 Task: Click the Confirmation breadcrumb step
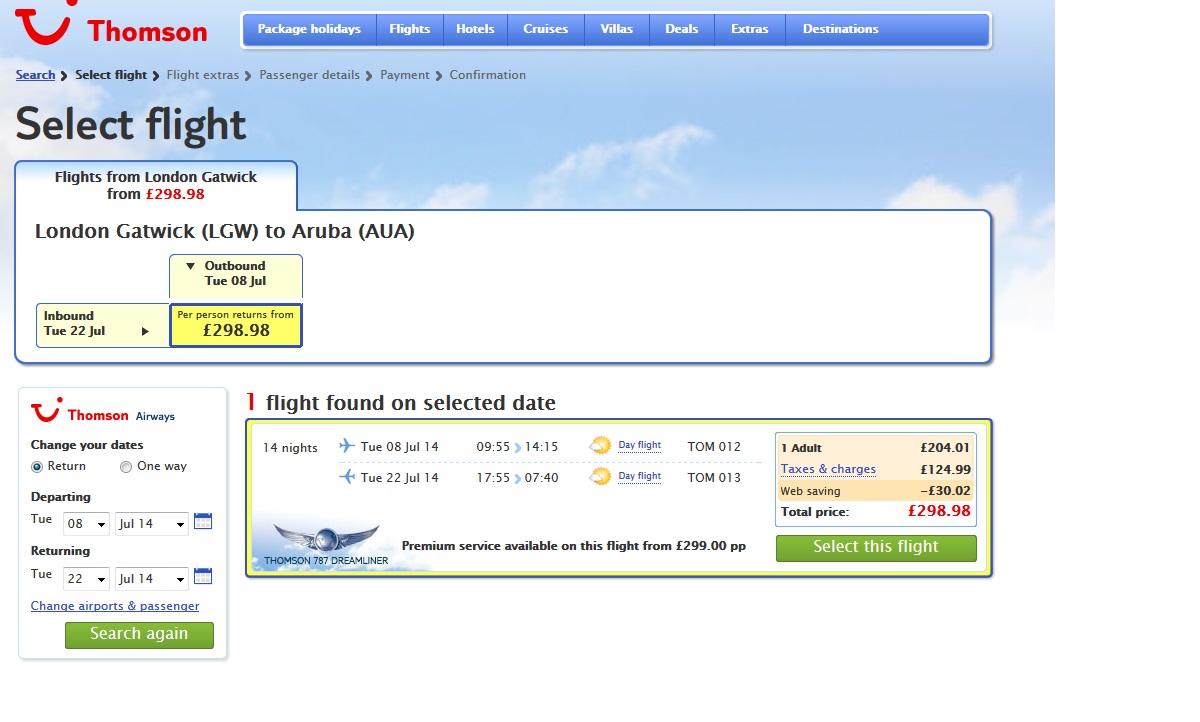pos(488,75)
